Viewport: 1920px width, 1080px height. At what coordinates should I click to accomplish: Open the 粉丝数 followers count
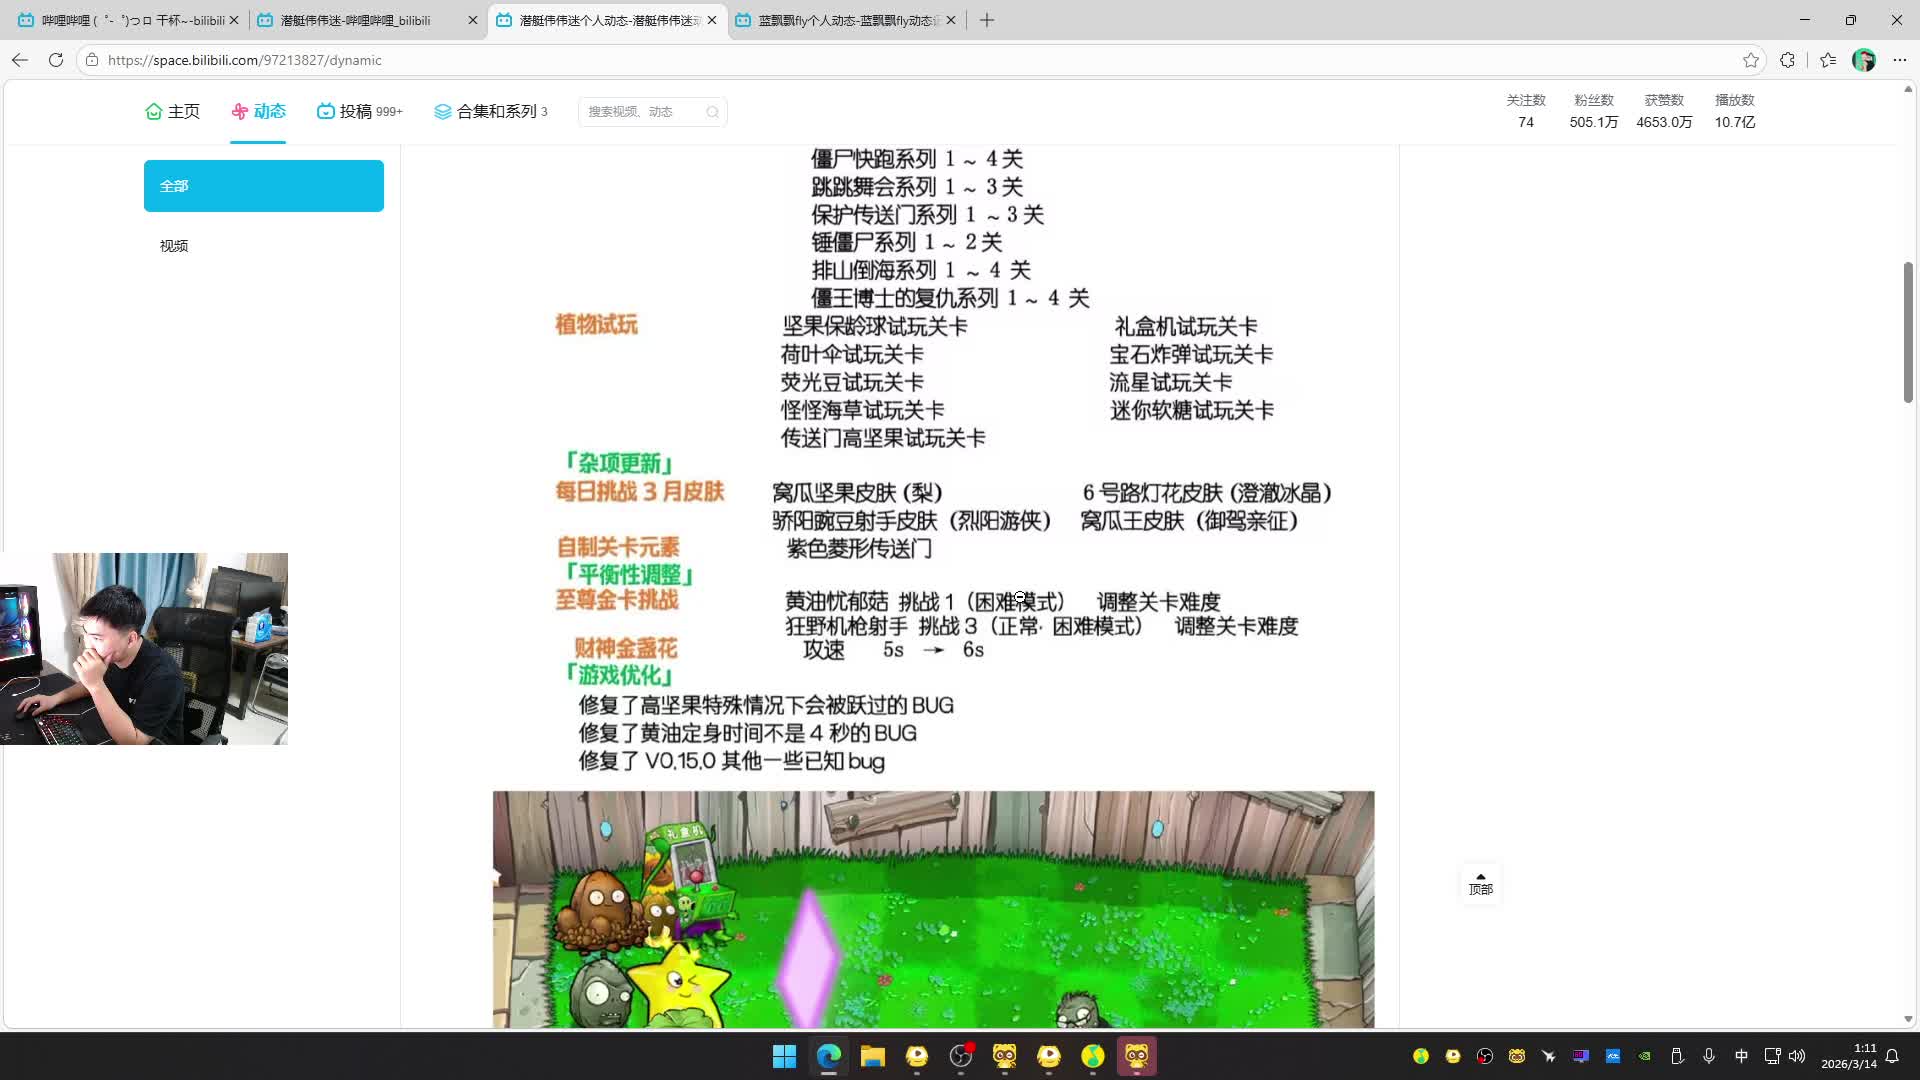(x=1593, y=111)
